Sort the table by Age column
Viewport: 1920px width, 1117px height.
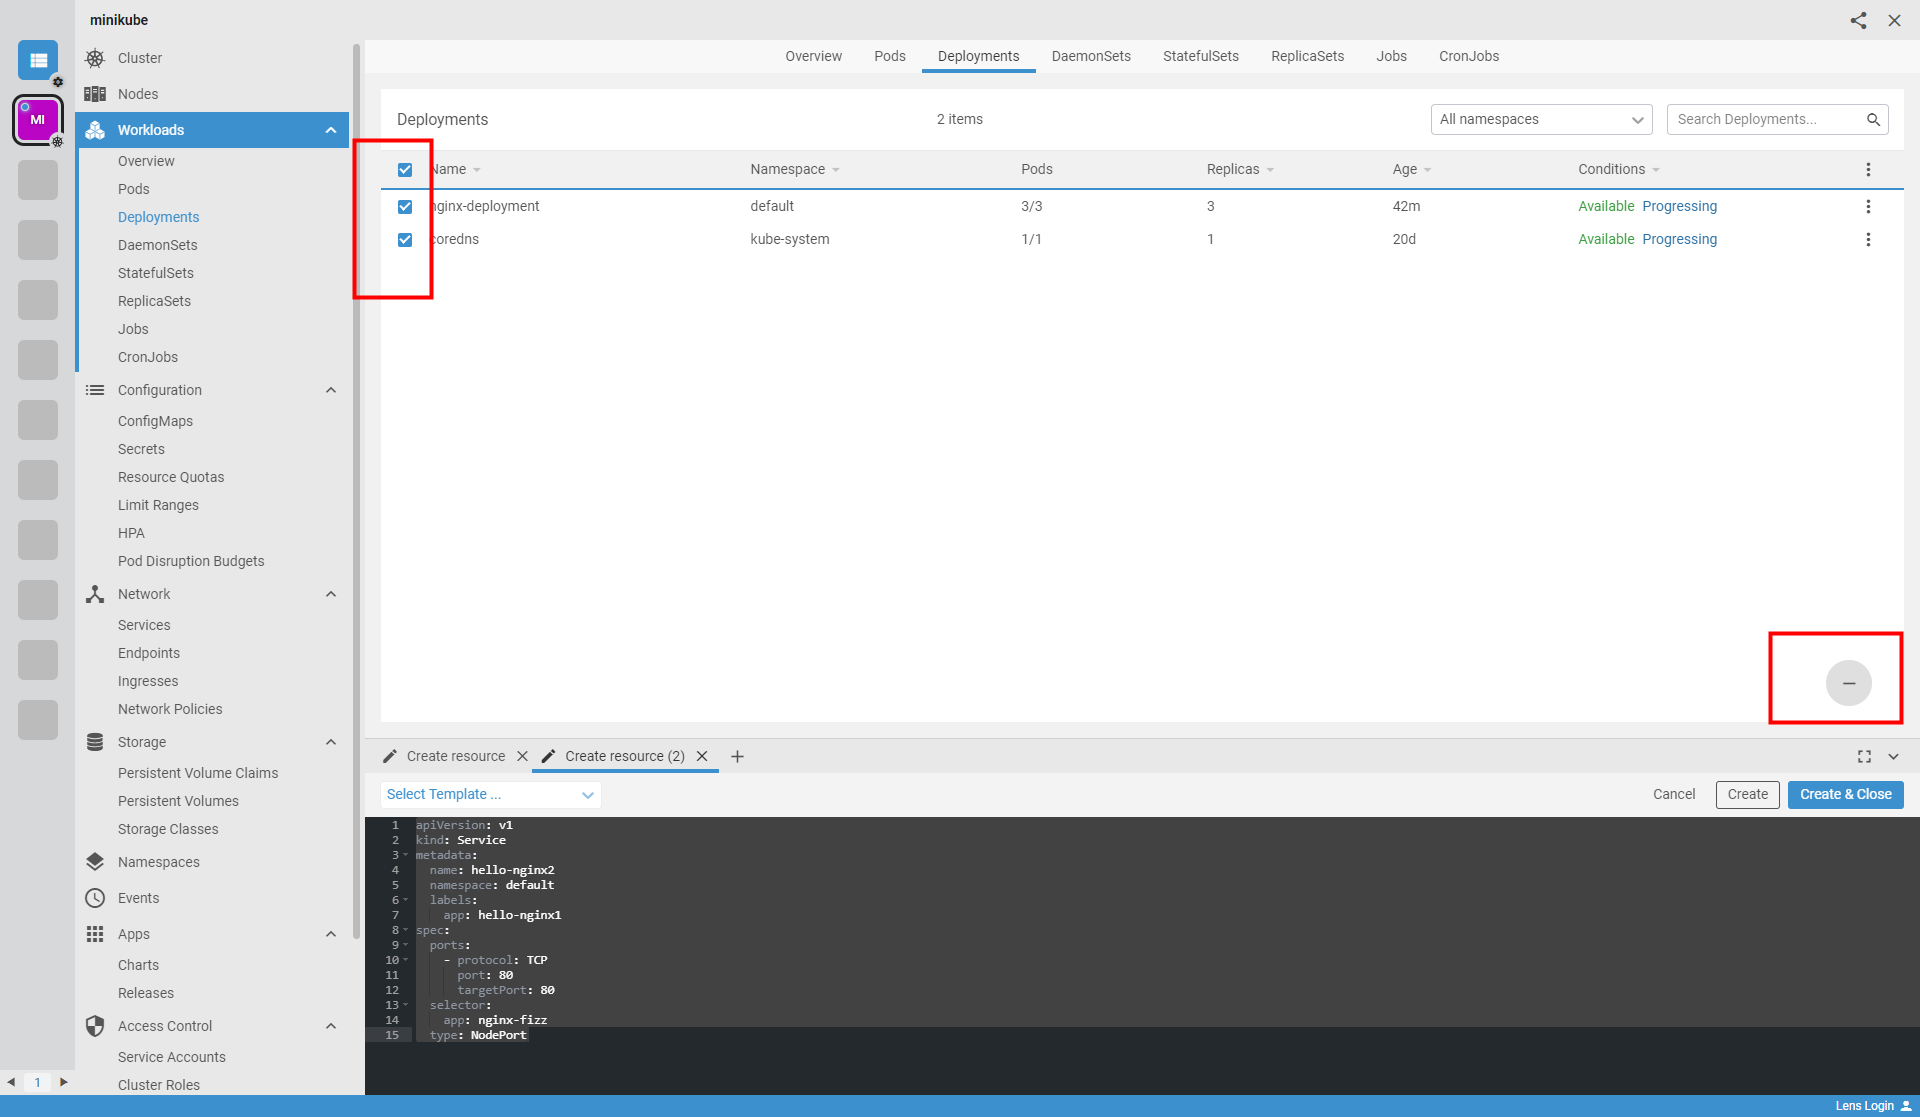pyautogui.click(x=1411, y=169)
